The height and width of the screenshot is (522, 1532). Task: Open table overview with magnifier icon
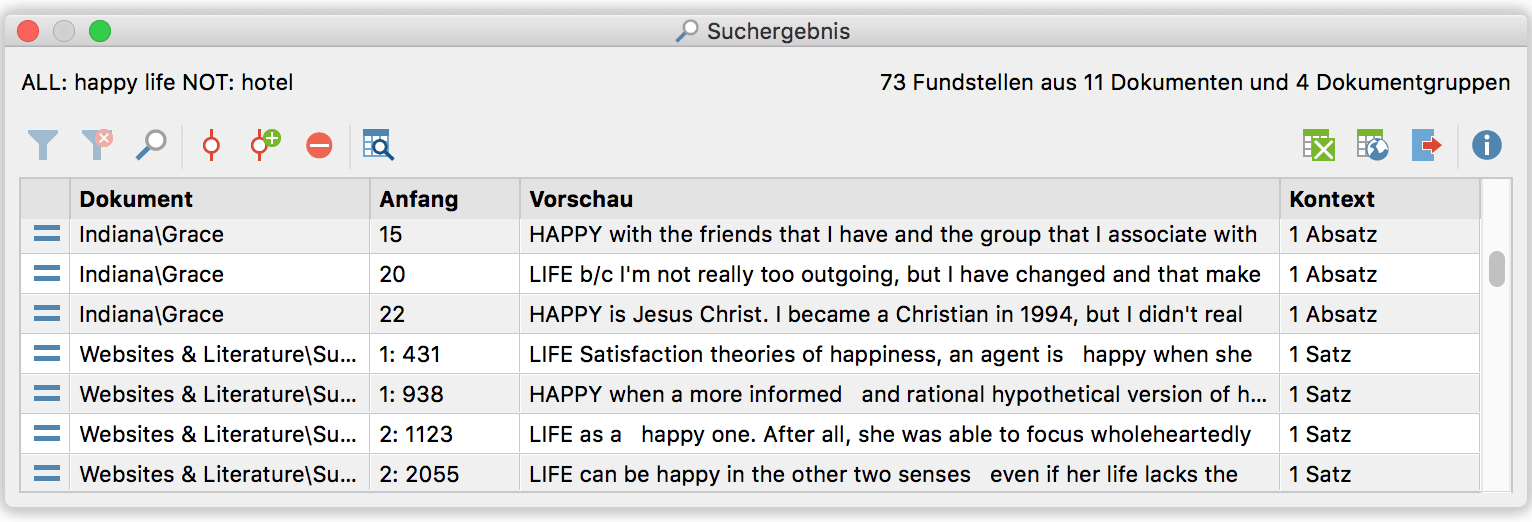(x=378, y=146)
